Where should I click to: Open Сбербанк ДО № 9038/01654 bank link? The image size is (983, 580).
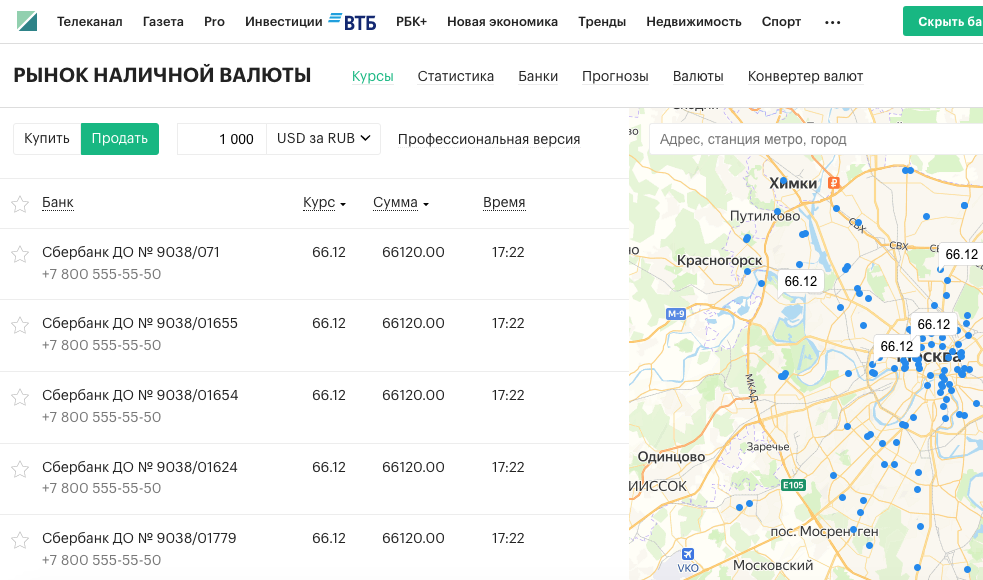pos(140,395)
